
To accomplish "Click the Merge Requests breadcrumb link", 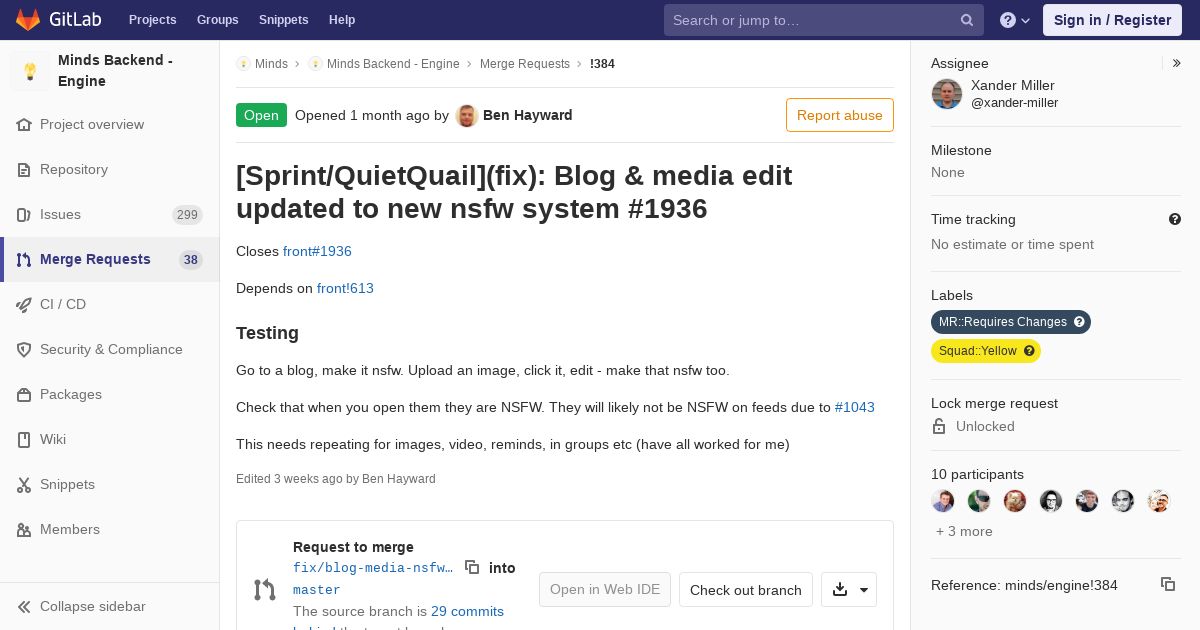I will point(525,64).
